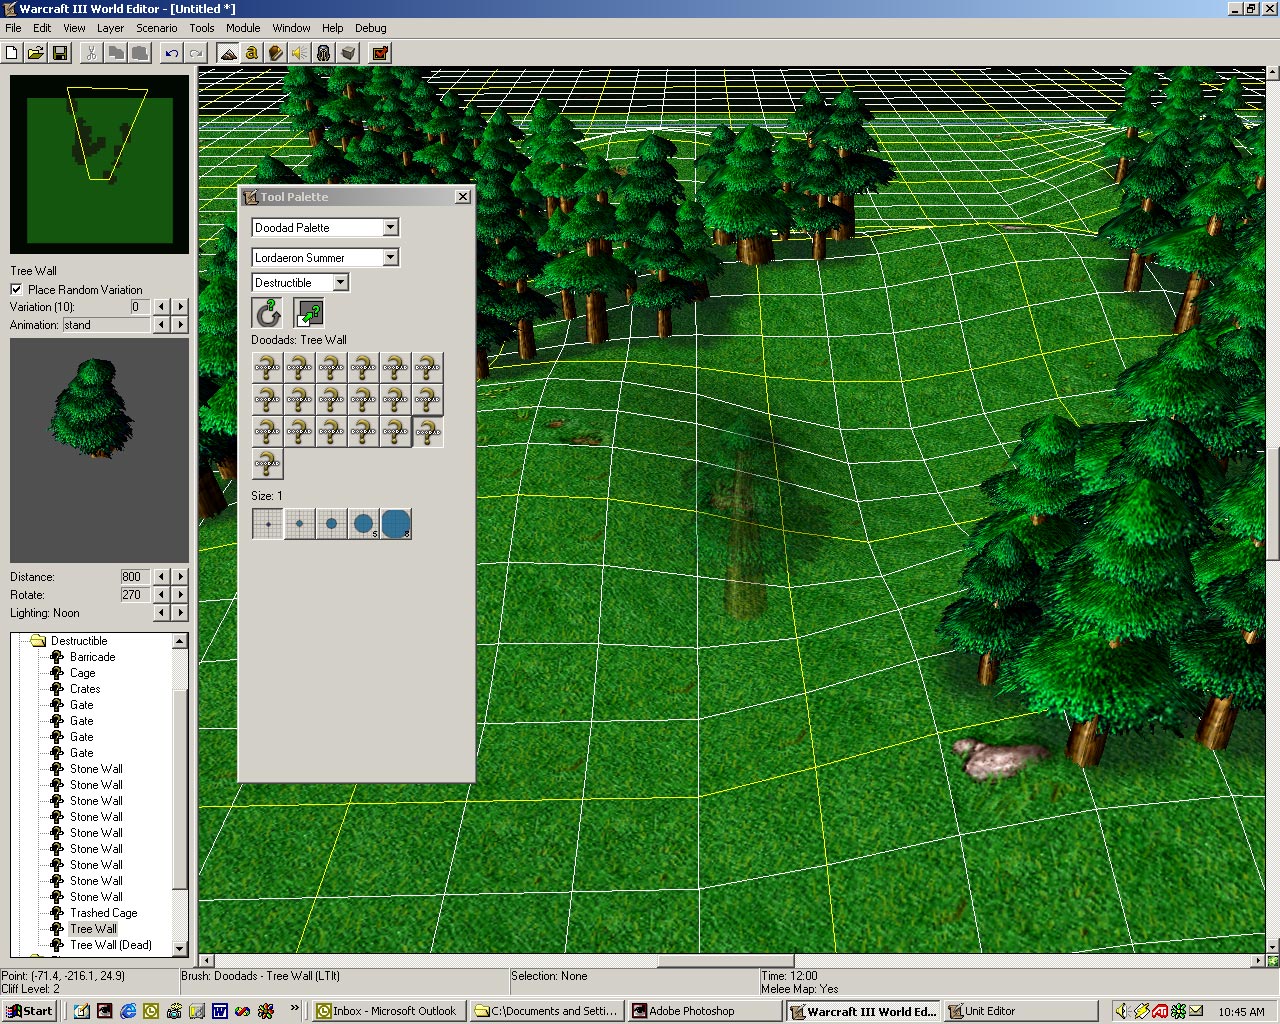1280x1024 pixels.
Task: Click the Test Map toolbar icon
Action: coord(380,53)
